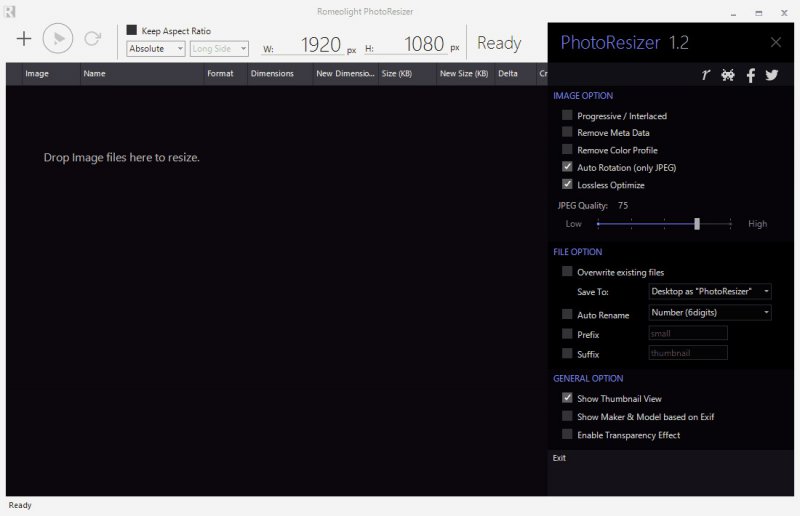This screenshot has width=800, height=516.
Task: Check Remove Meta Data
Action: [567, 132]
